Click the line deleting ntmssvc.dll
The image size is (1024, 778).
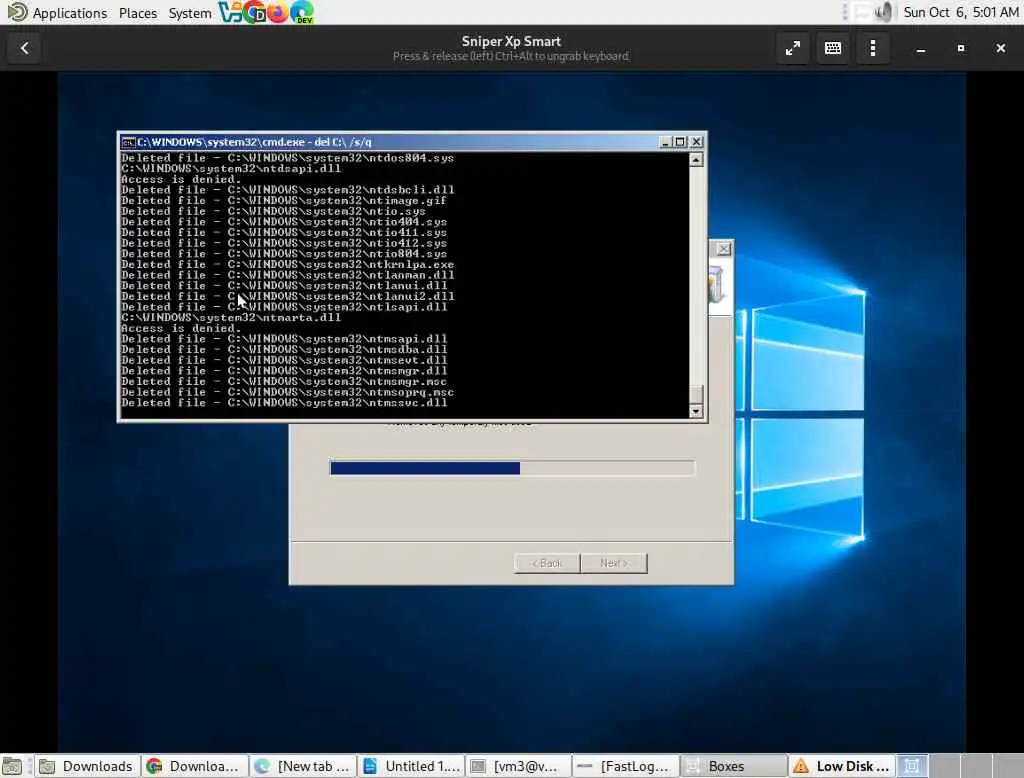click(284, 403)
